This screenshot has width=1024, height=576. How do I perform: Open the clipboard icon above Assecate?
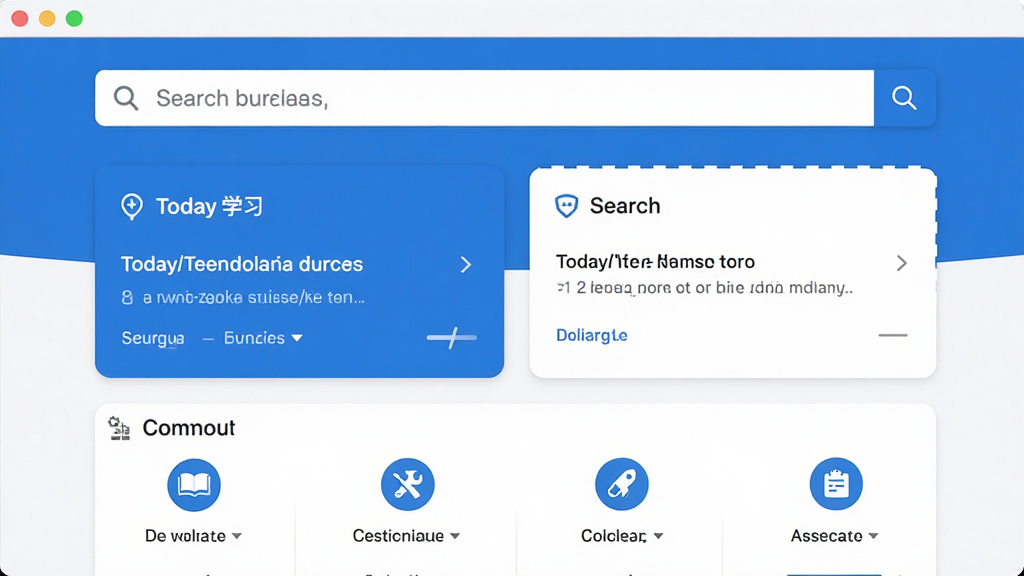[x=836, y=485]
